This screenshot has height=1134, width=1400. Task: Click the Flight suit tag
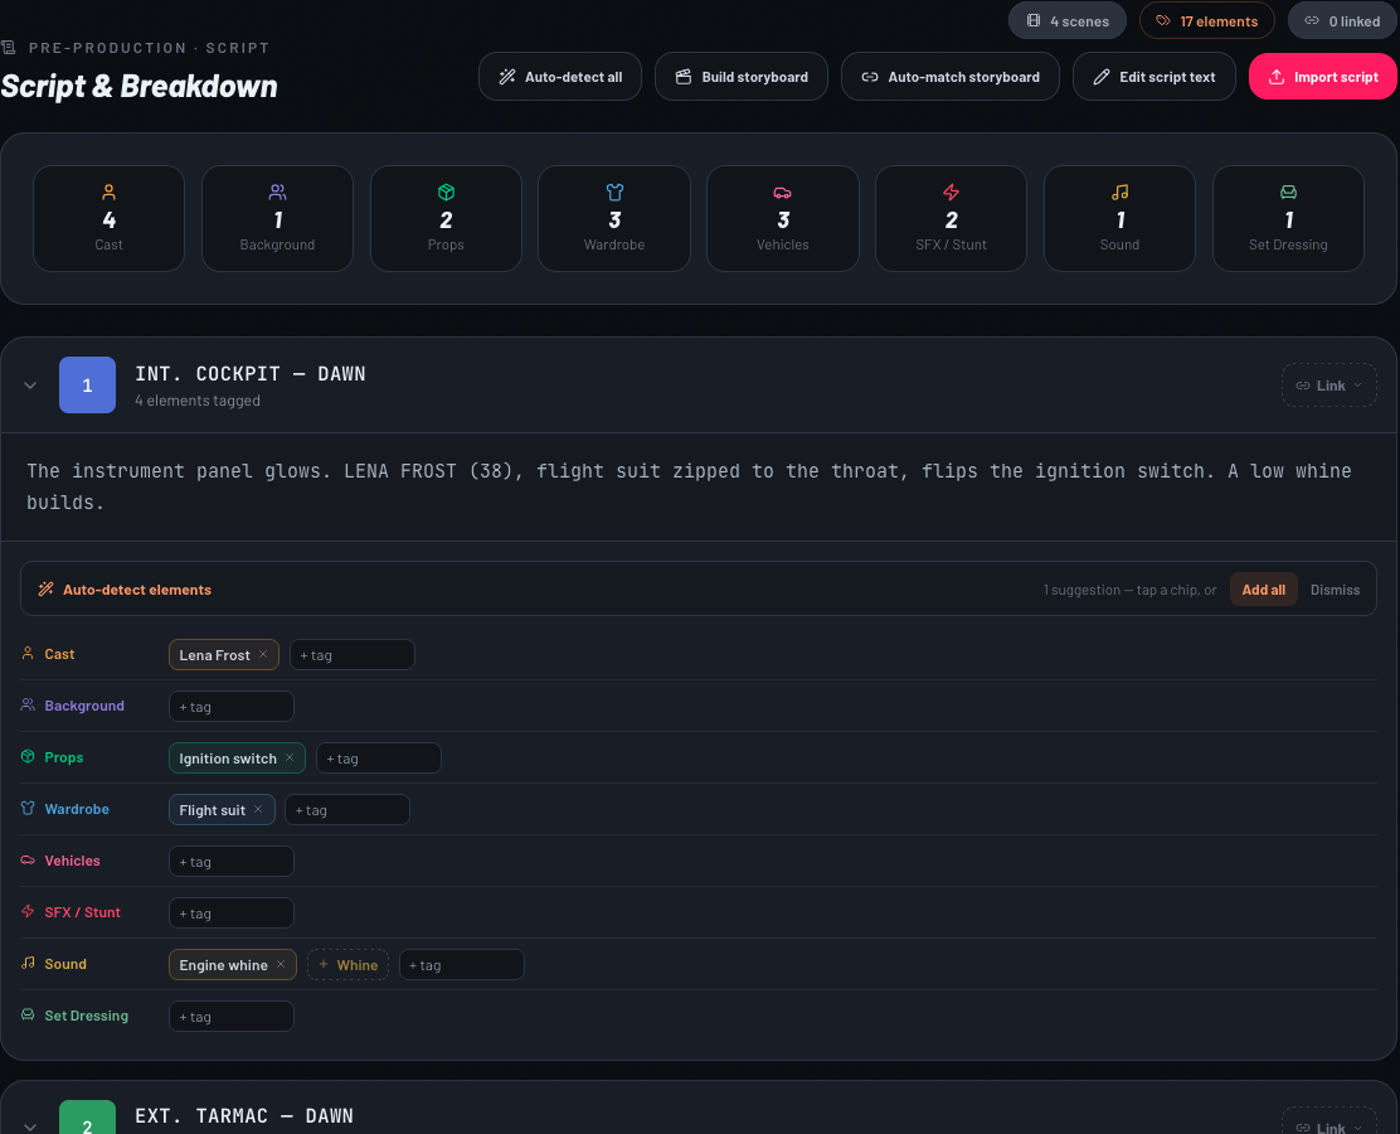(222, 809)
